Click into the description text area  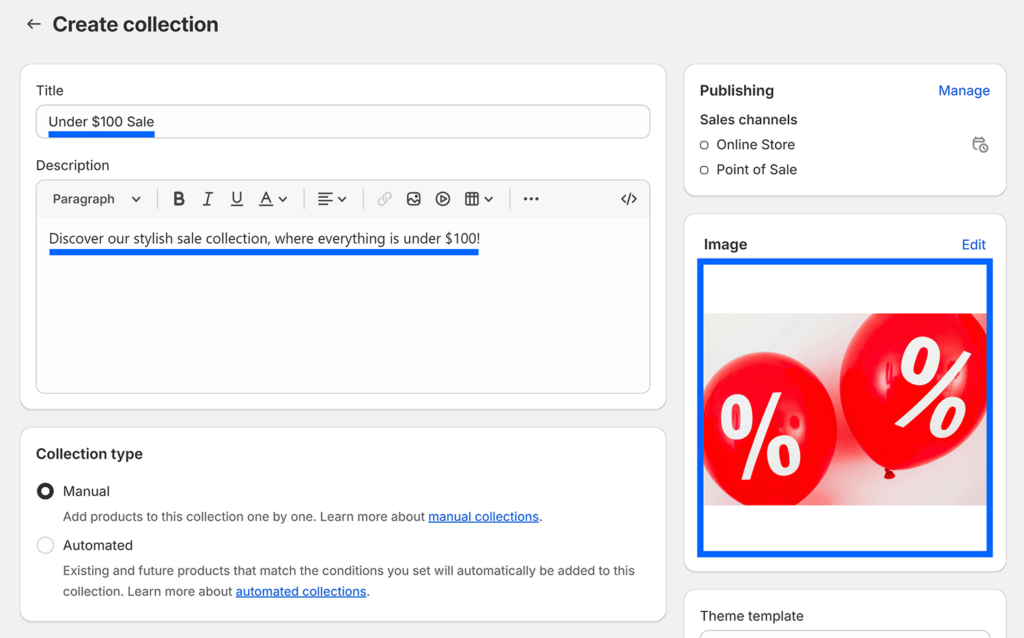pos(343,305)
